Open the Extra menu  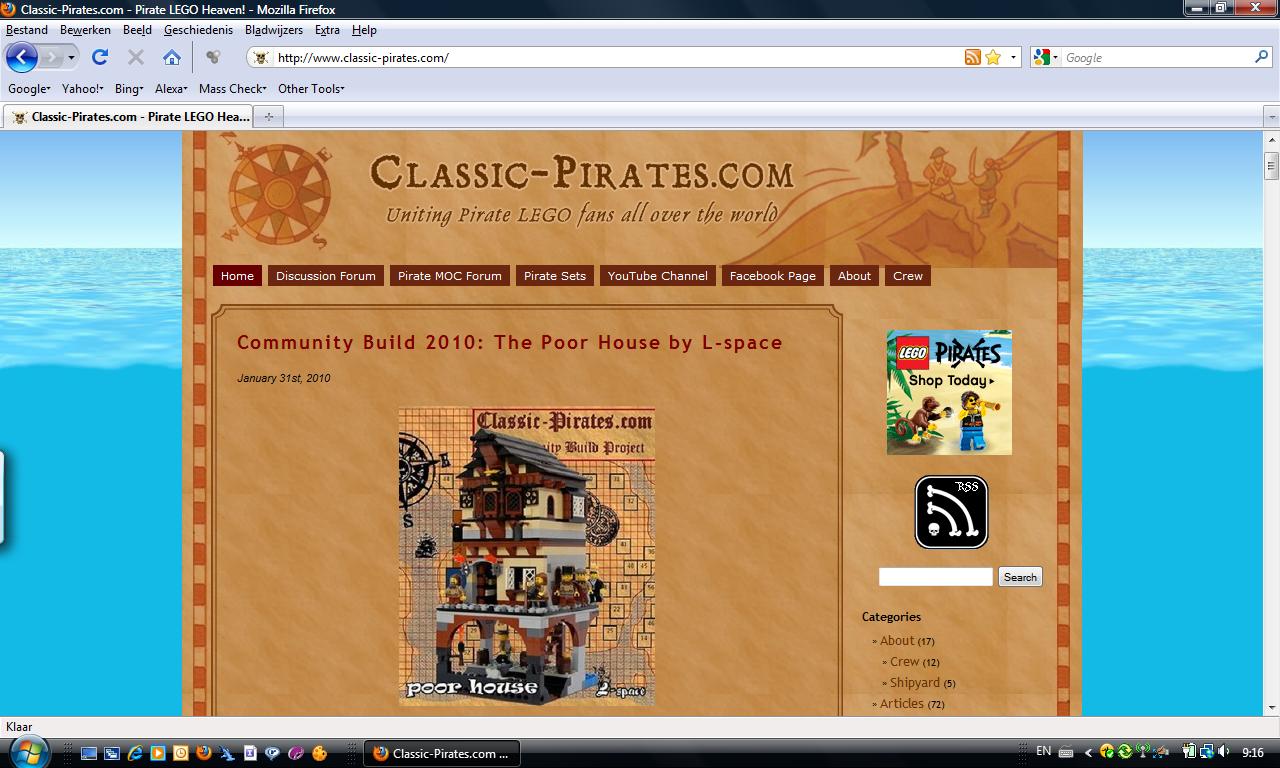[327, 30]
